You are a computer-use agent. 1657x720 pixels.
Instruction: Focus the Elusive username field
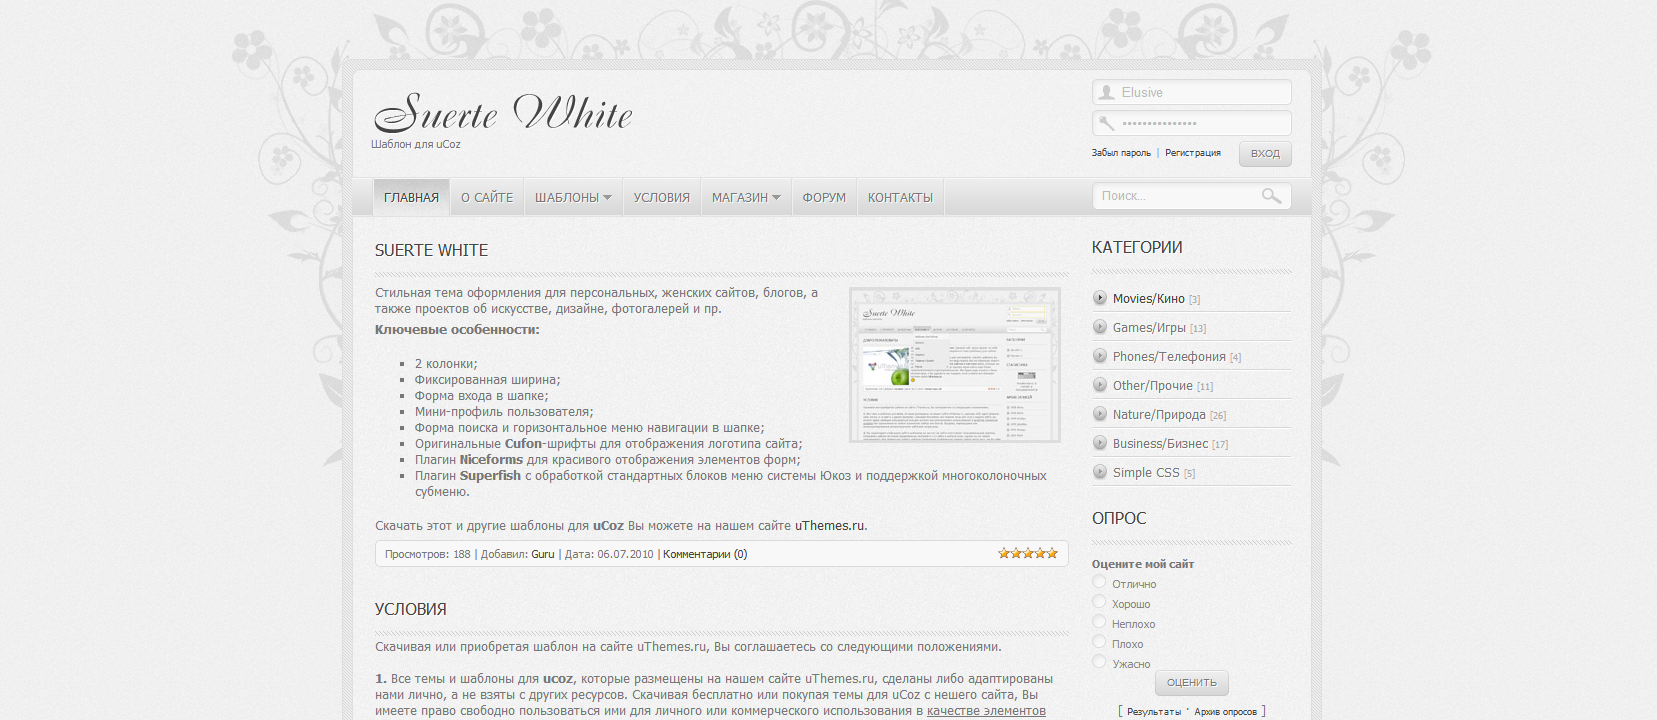click(1192, 92)
